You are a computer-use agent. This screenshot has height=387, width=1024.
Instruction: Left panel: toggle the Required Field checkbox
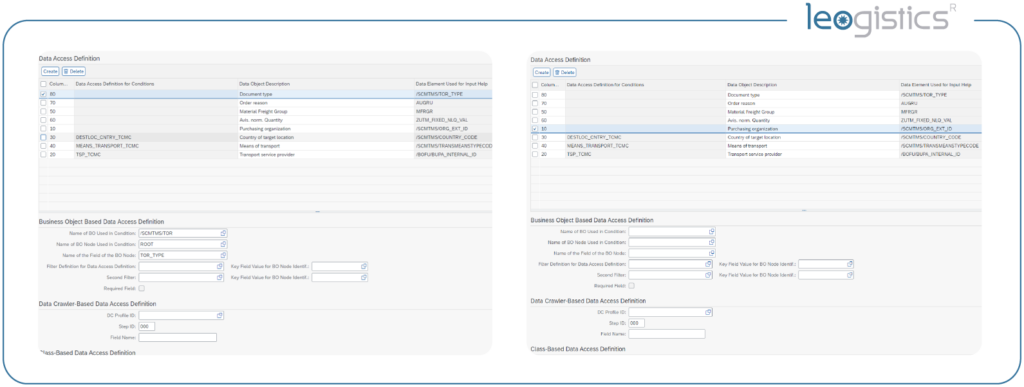click(x=142, y=288)
